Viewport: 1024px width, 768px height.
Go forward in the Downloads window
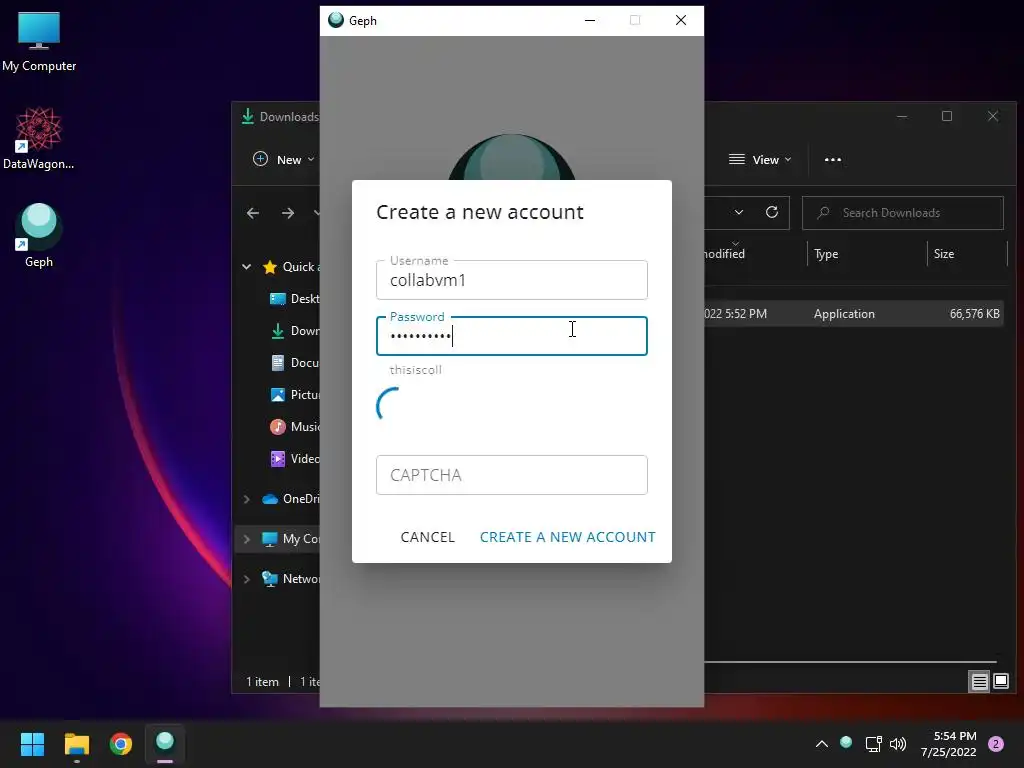click(287, 213)
